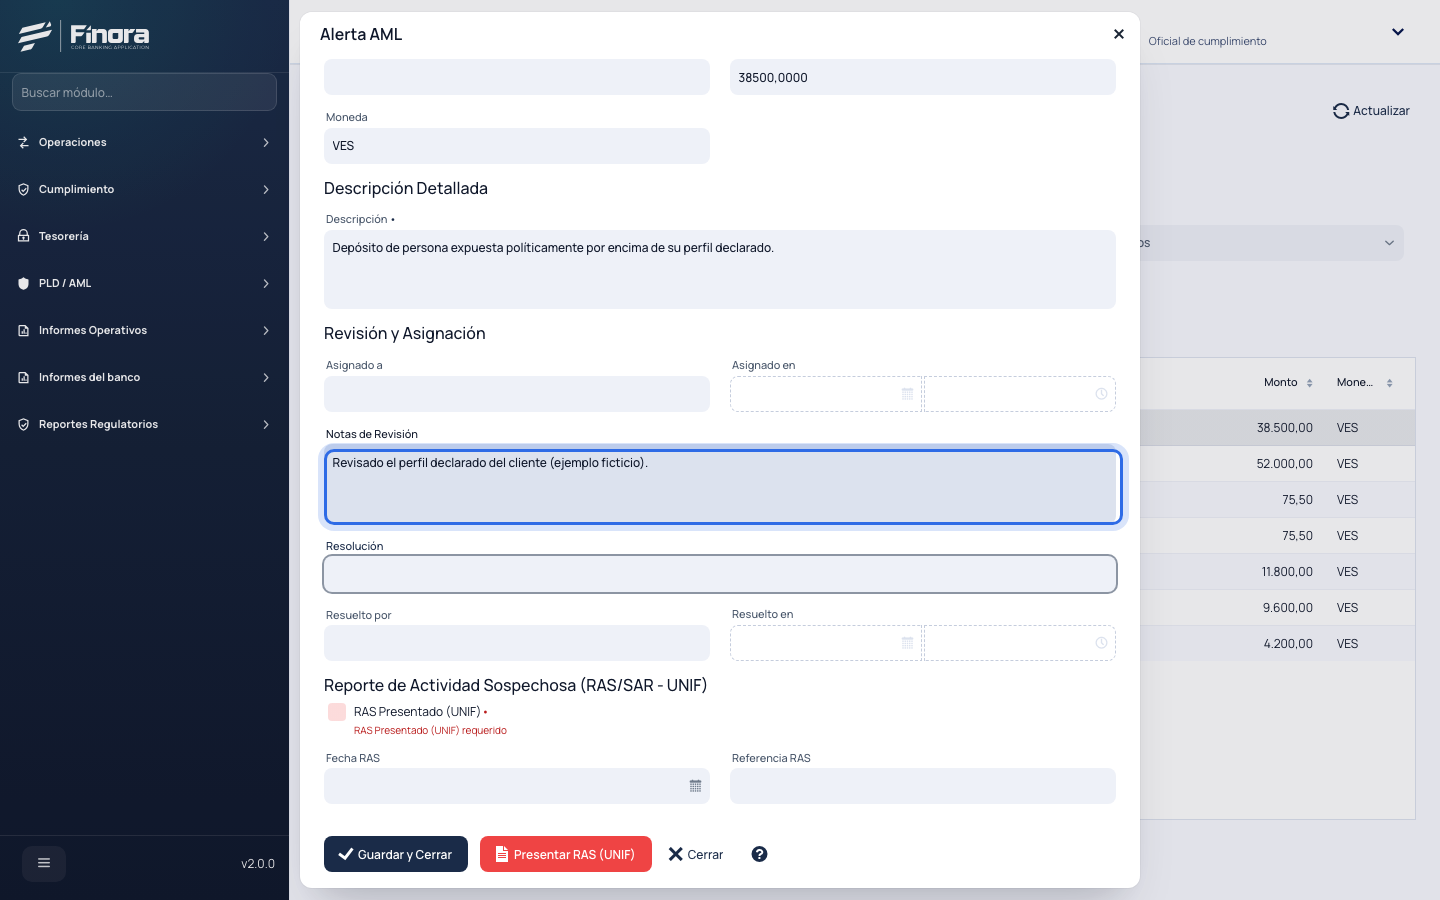Open the Reportes Regulatorios menu item
The width and height of the screenshot is (1440, 900).
(x=144, y=424)
